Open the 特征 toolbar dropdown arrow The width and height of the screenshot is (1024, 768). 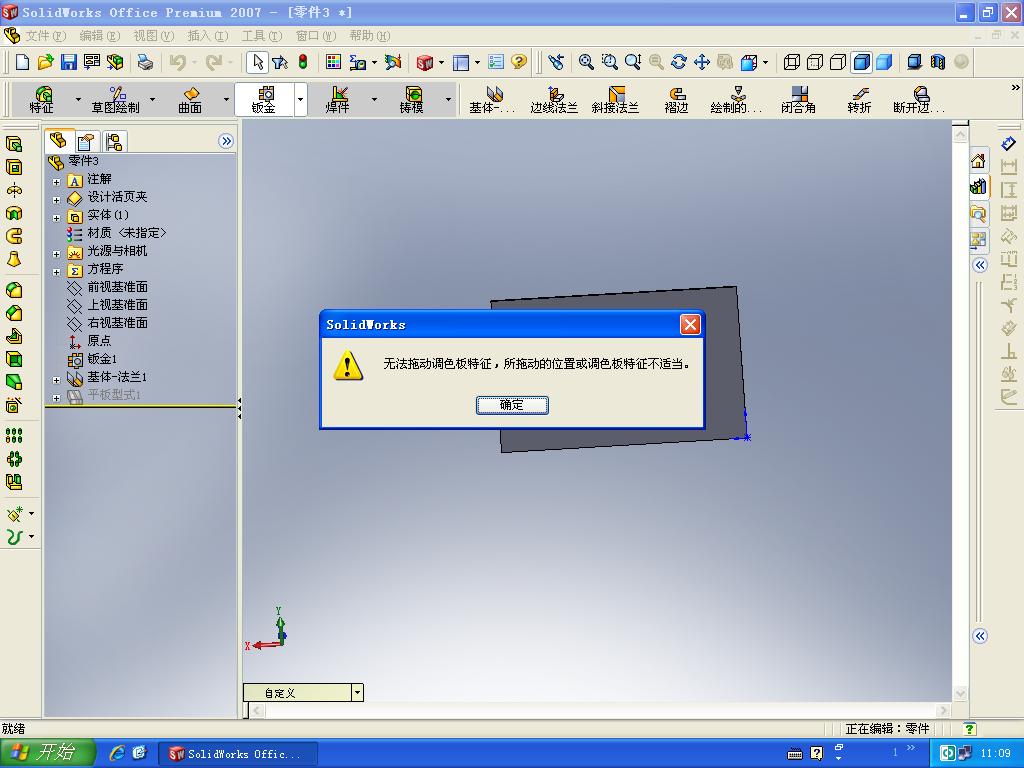(78, 99)
